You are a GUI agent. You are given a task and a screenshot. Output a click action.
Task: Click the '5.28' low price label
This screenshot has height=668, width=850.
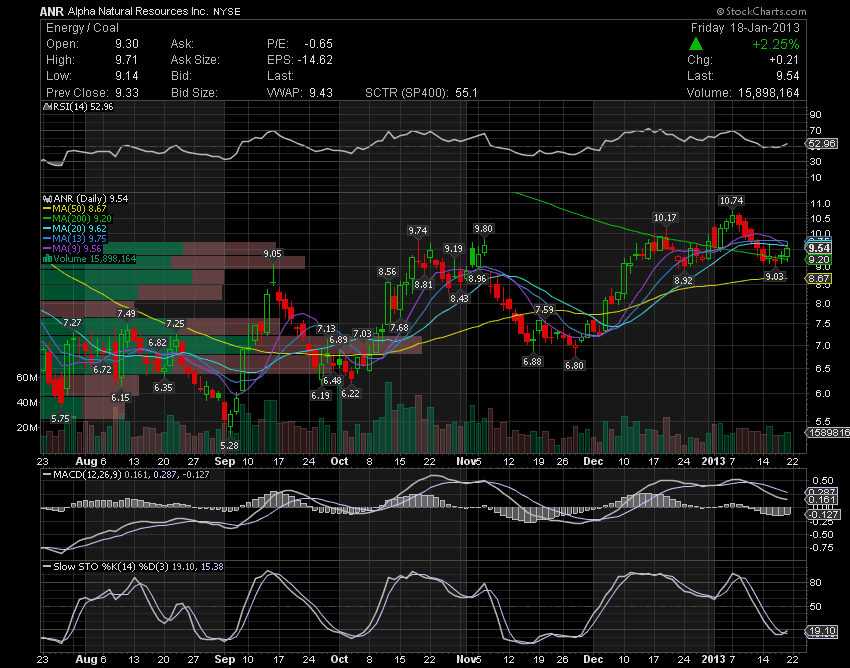pyautogui.click(x=229, y=446)
